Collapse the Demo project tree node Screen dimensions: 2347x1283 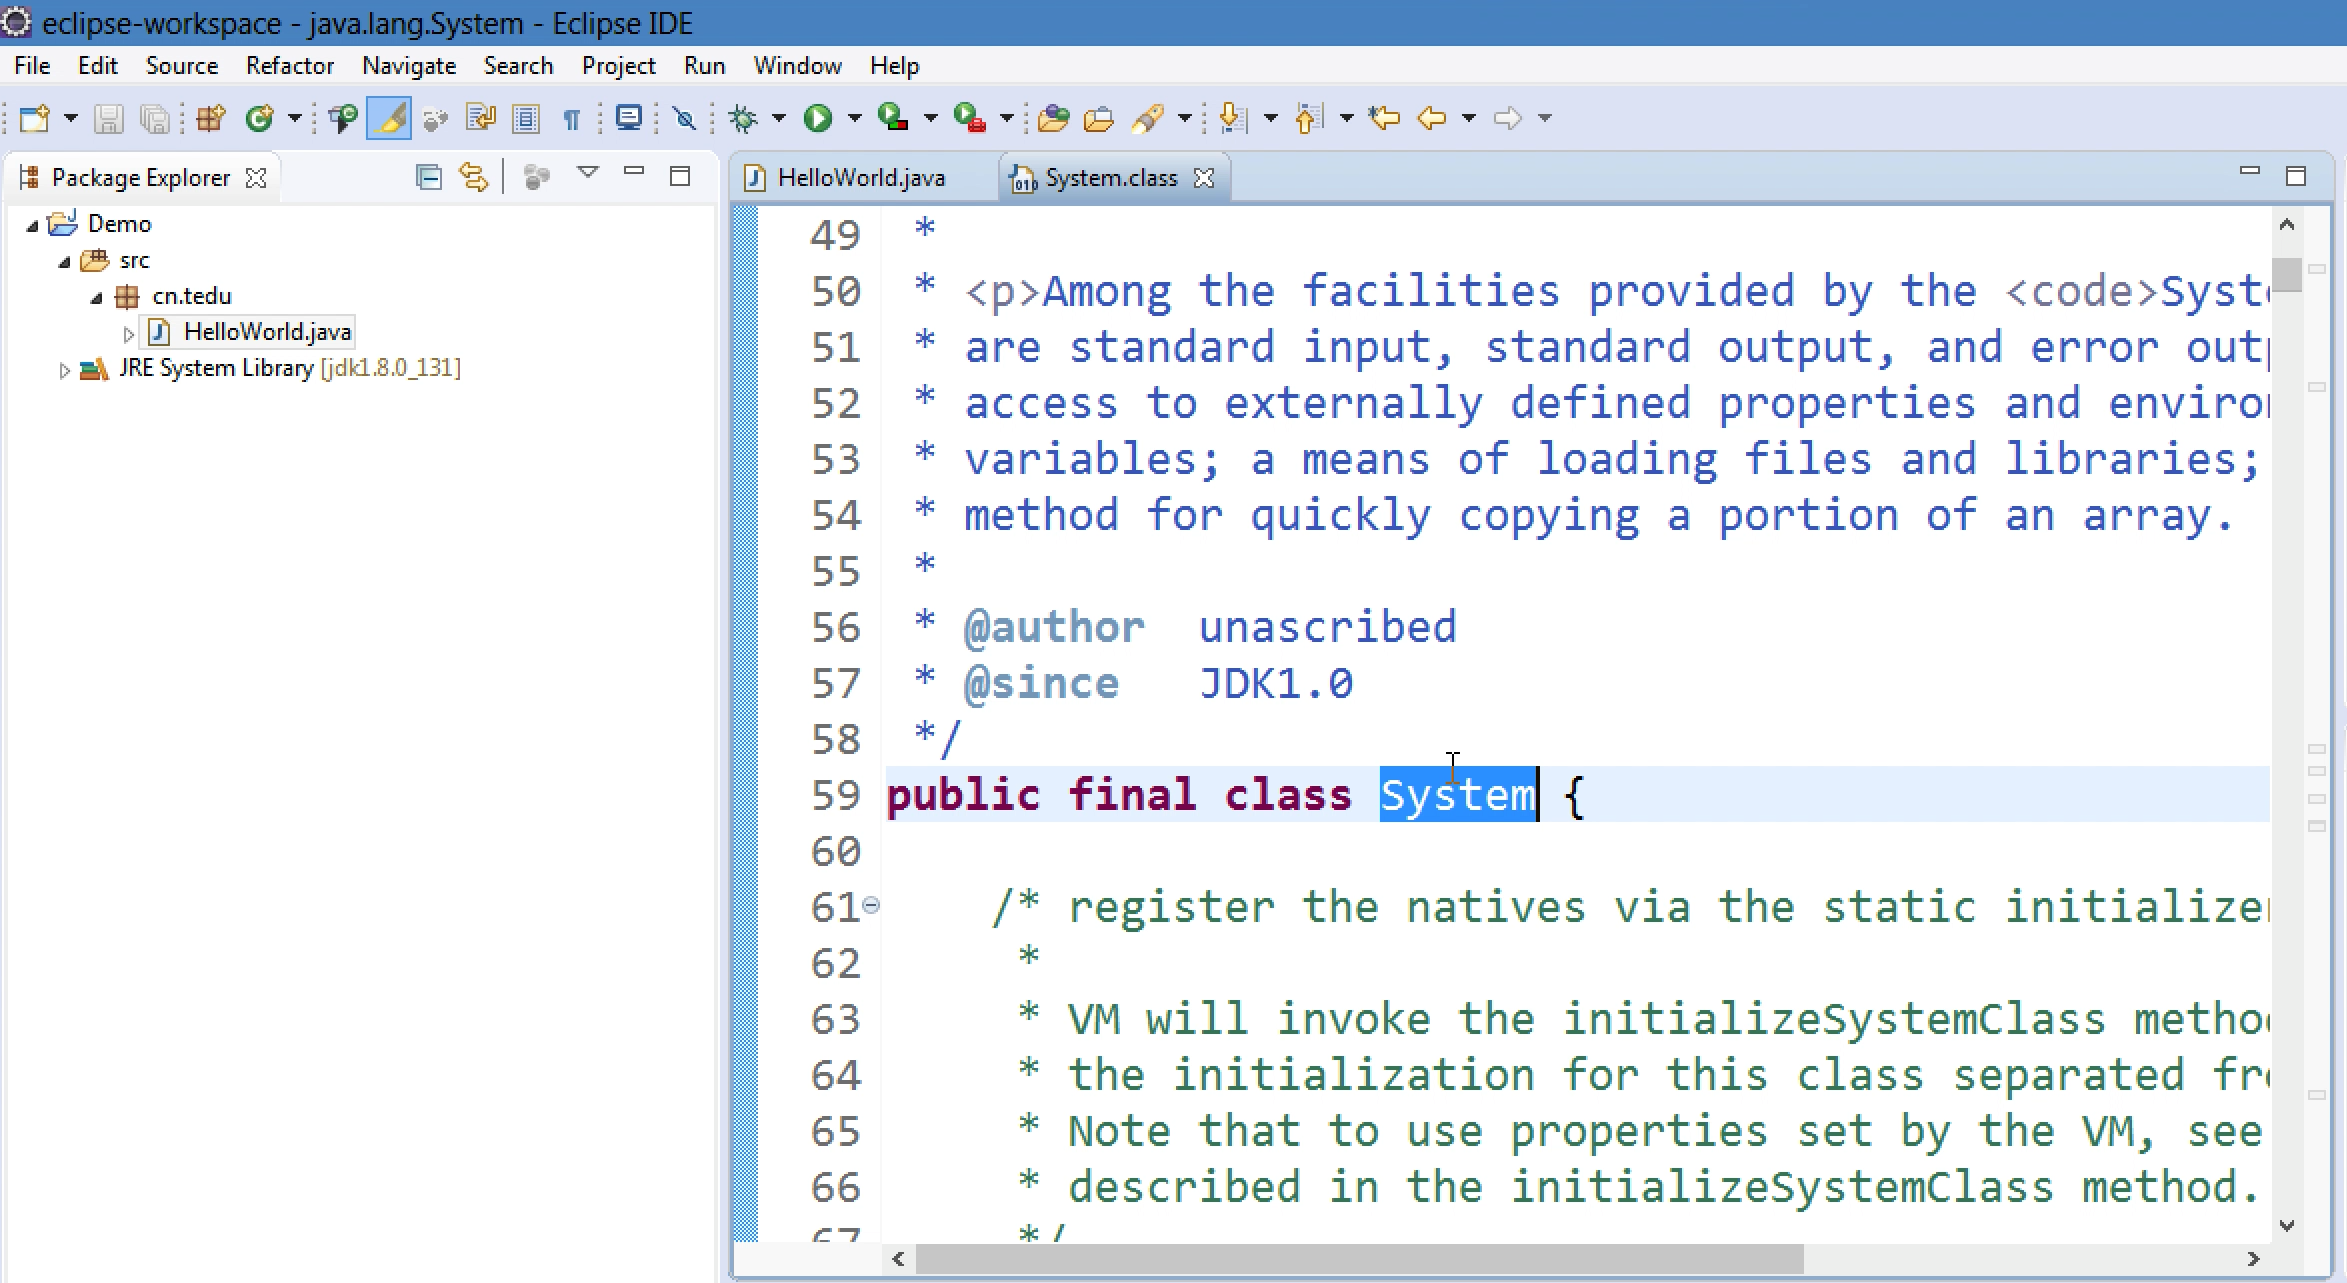click(32, 225)
